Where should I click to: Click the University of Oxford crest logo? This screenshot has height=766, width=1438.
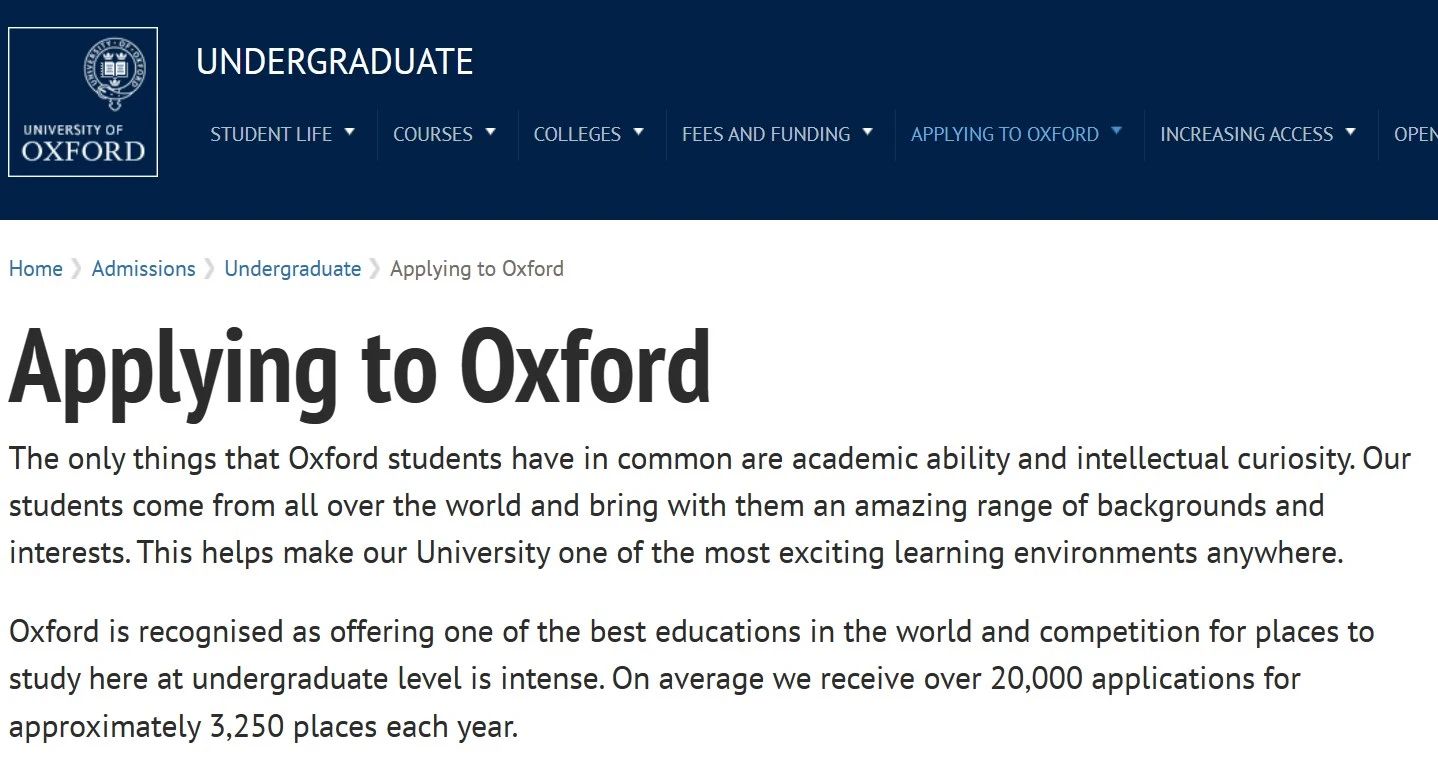tap(83, 102)
